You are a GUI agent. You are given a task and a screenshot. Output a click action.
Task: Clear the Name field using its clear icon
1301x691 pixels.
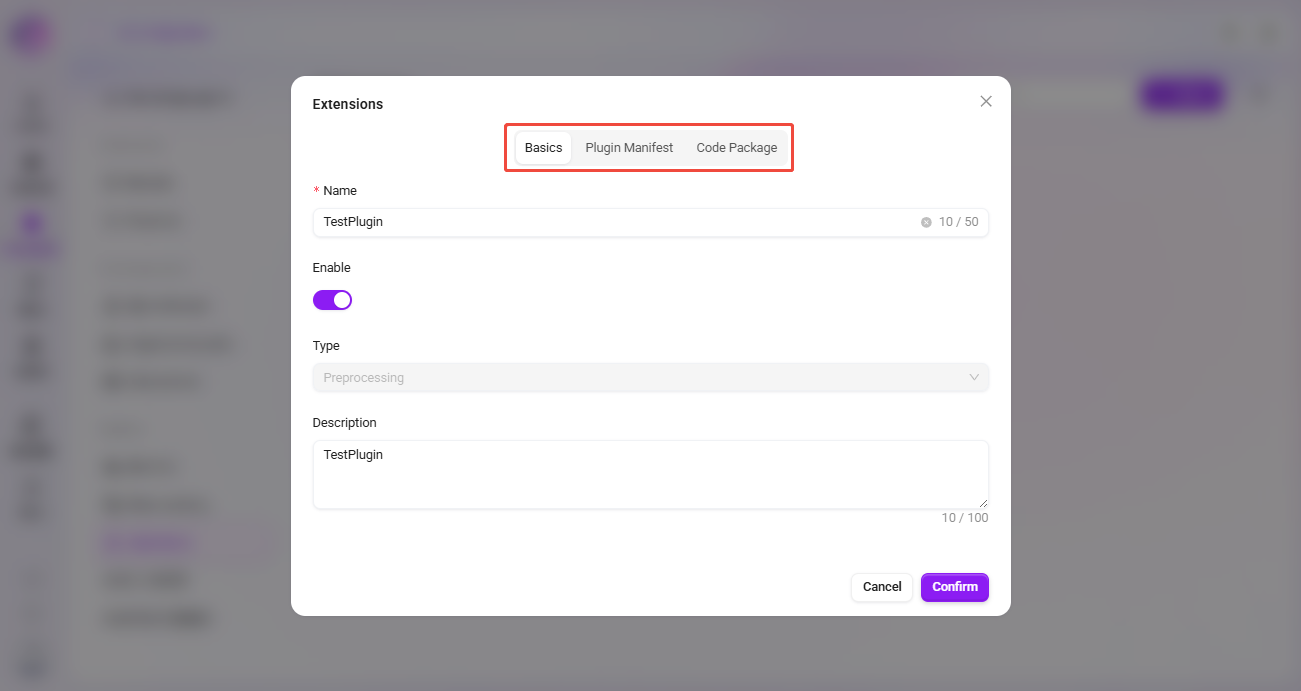[926, 222]
